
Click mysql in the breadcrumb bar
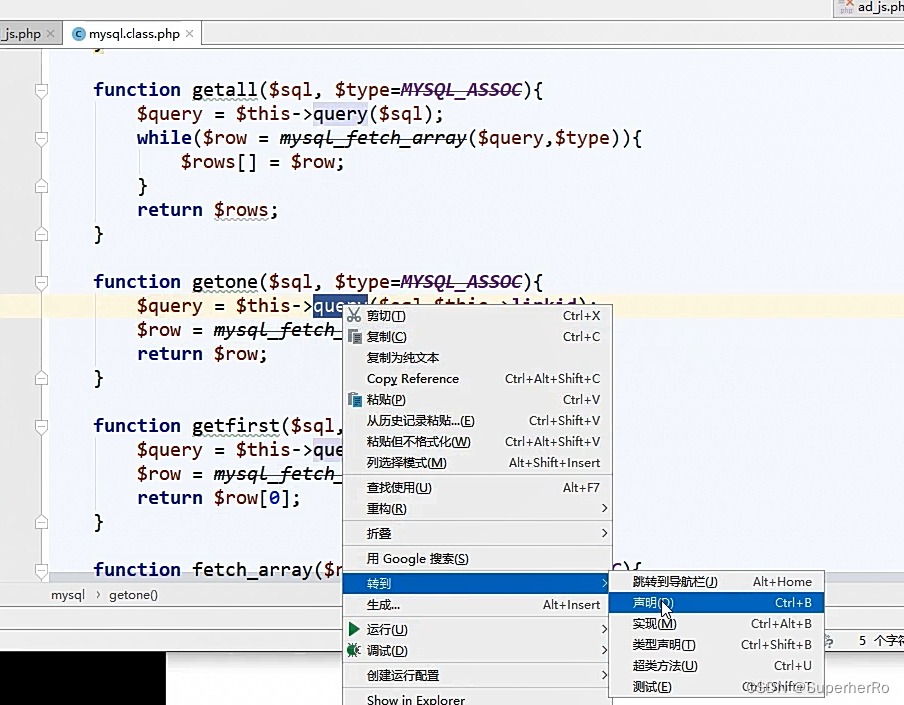click(x=67, y=594)
